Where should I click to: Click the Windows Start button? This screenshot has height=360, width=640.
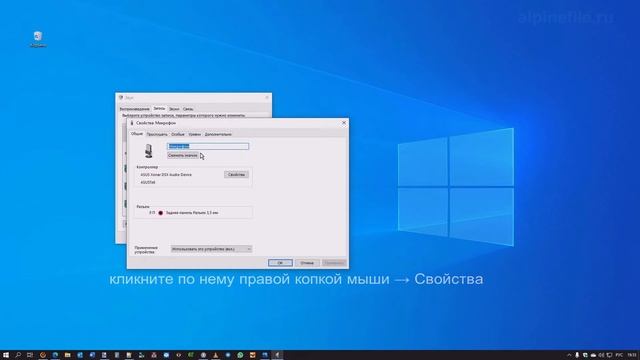pos(6,355)
